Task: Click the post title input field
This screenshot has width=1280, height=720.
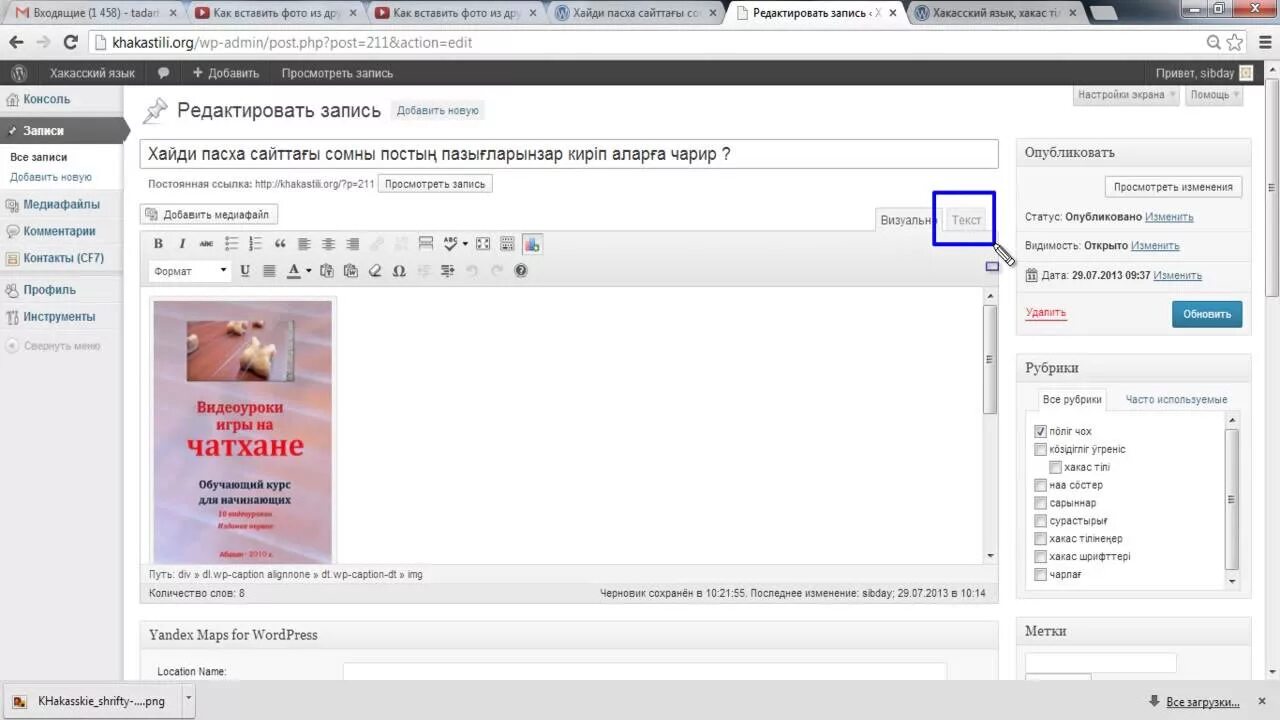Action: click(569, 154)
